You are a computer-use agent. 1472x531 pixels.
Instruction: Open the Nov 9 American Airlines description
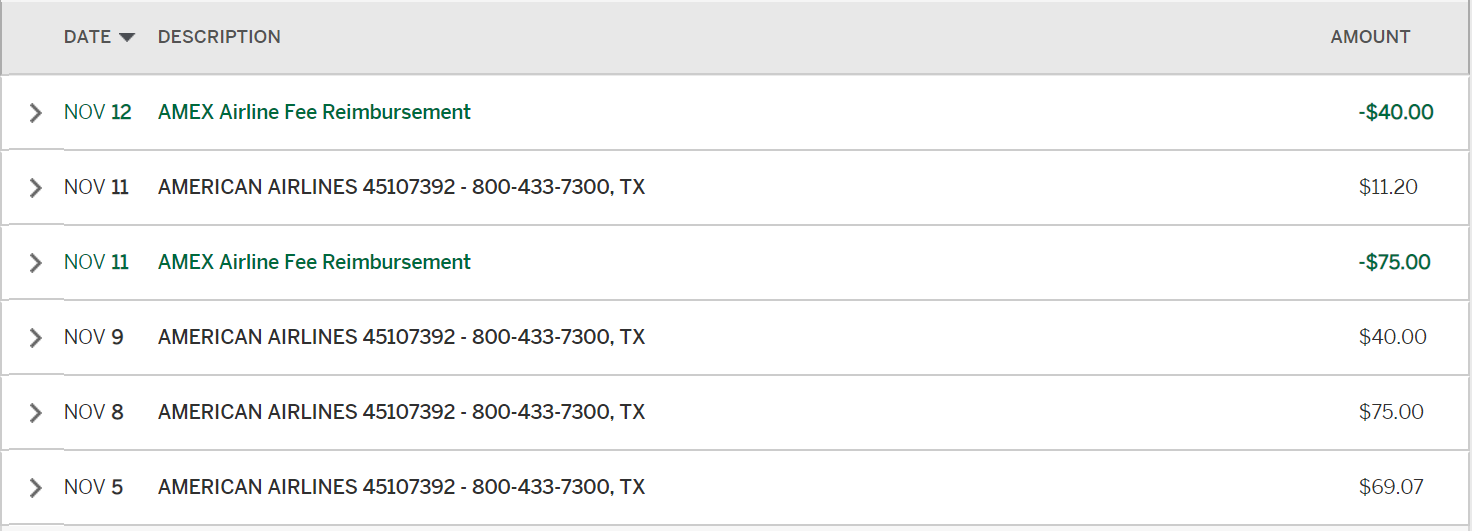[401, 337]
